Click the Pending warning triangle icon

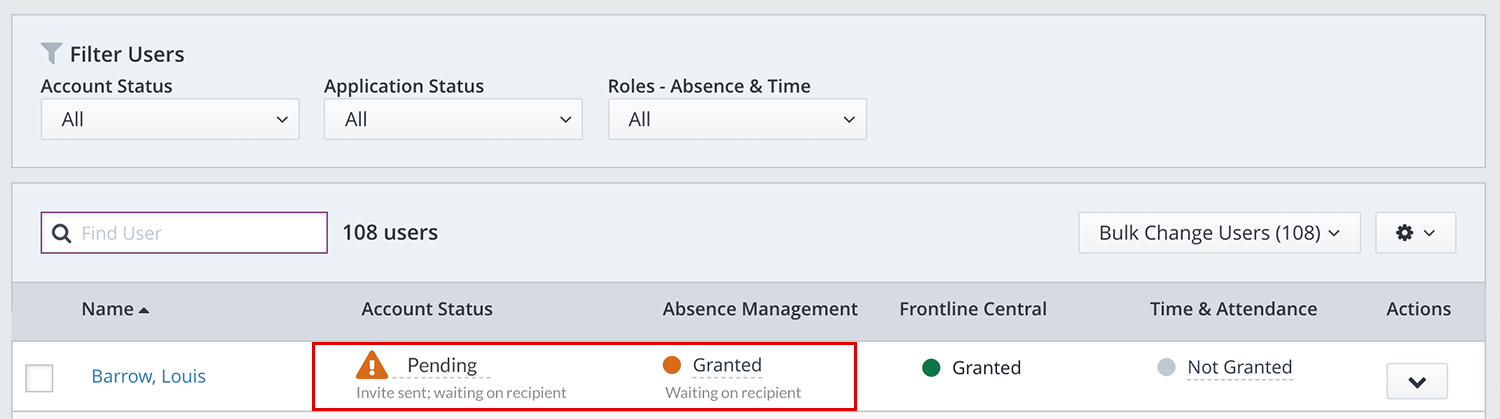click(372, 365)
